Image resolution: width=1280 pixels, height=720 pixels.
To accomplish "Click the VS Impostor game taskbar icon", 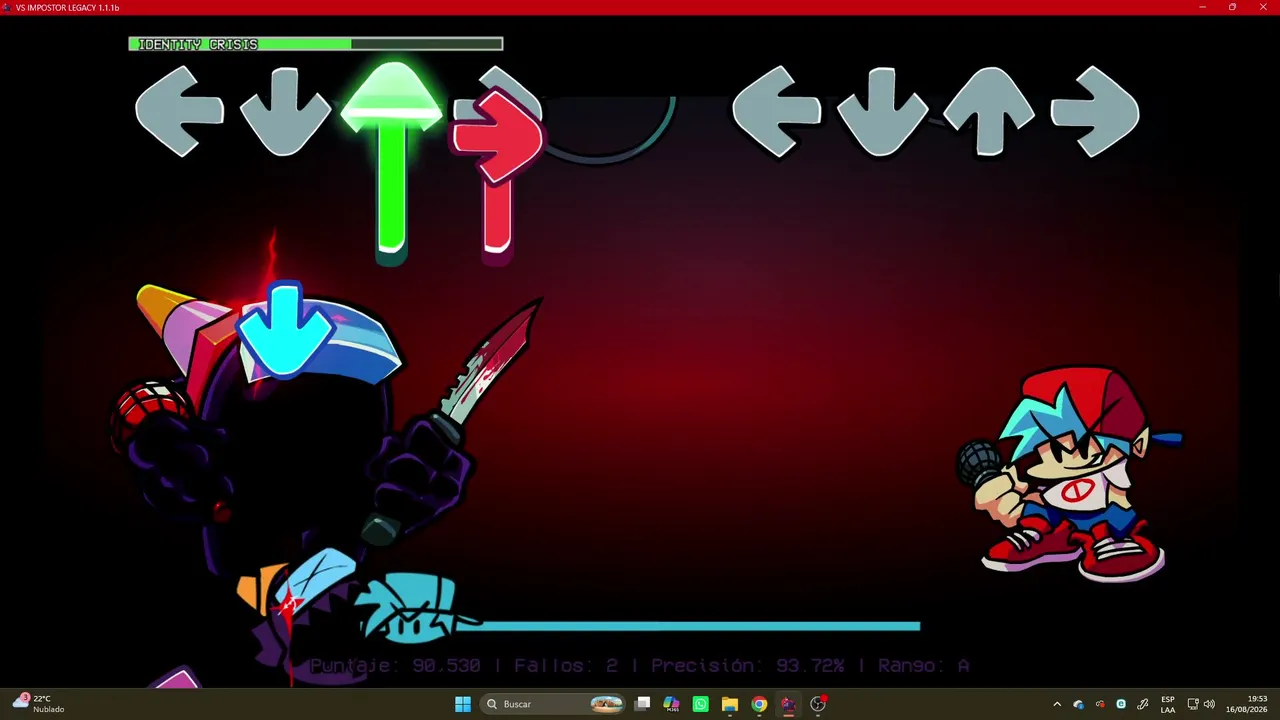I will (x=788, y=704).
